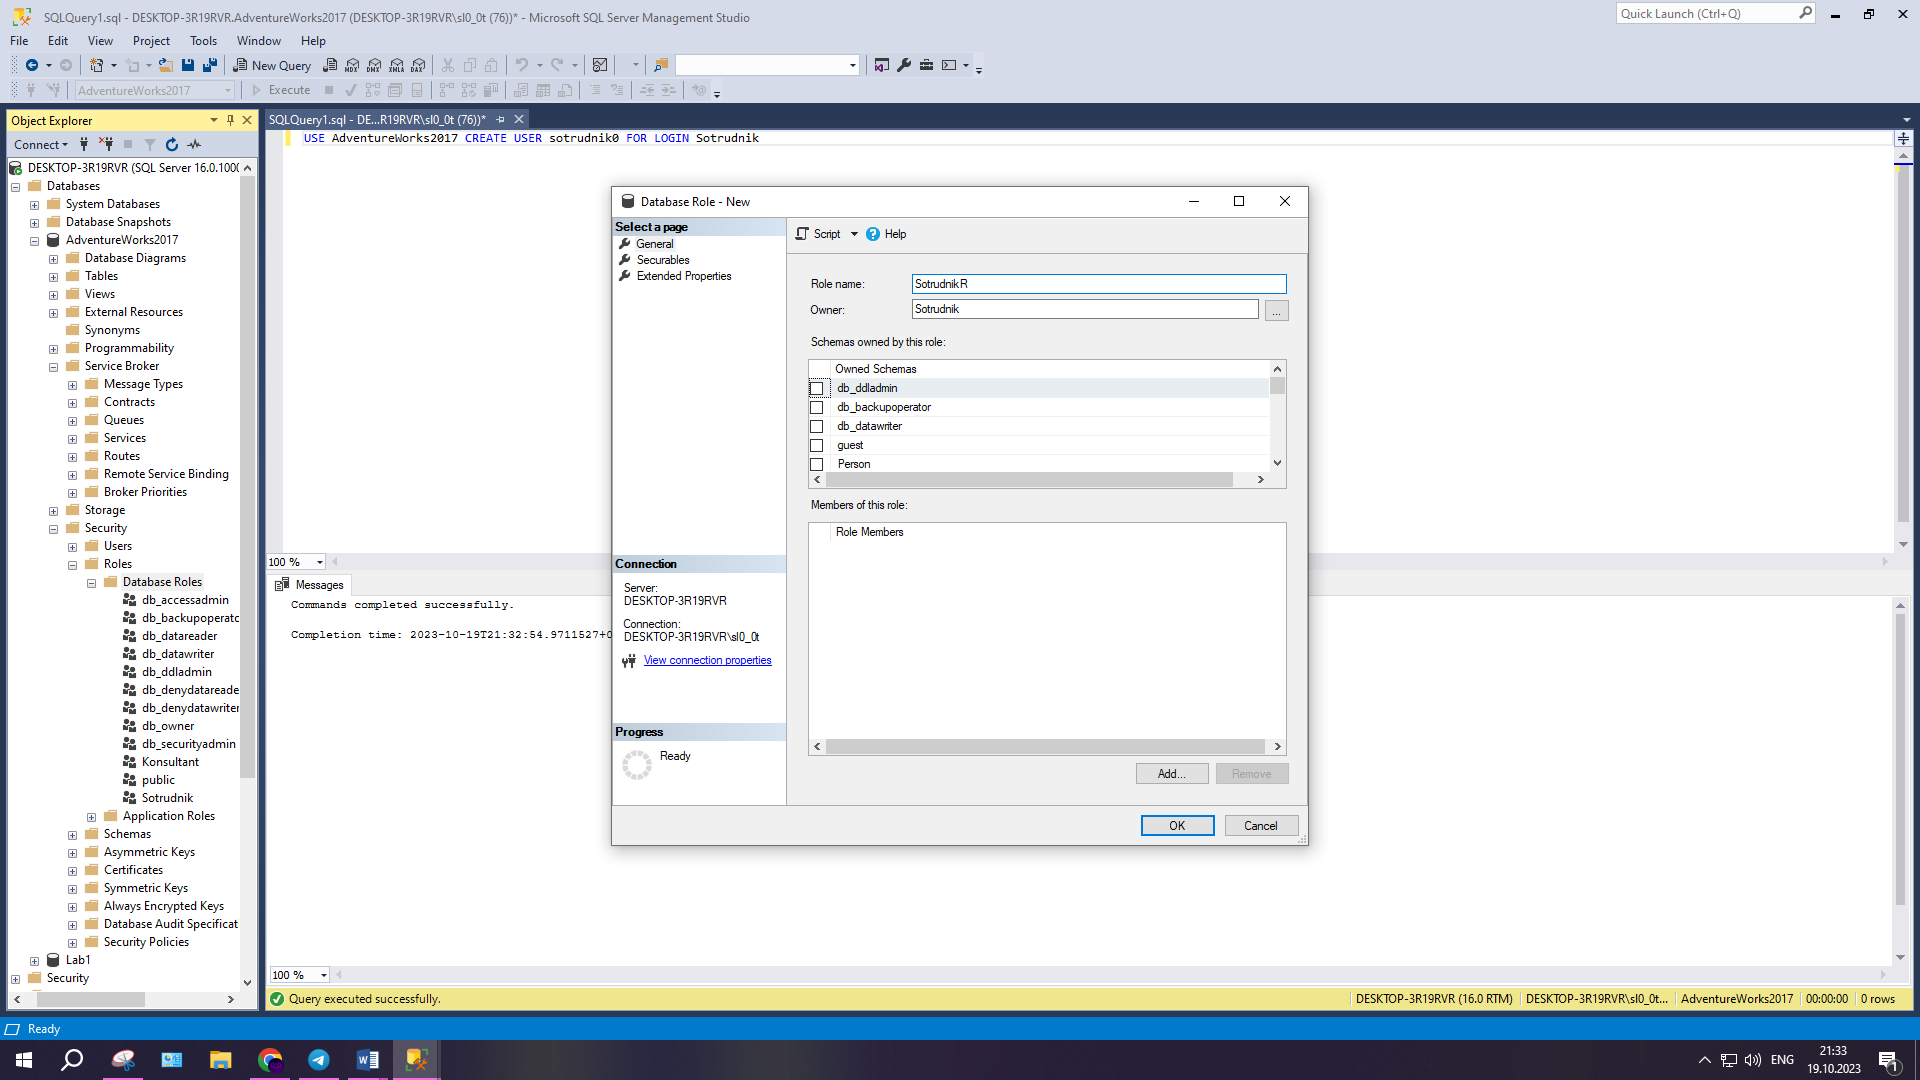Click View connection properties link
Image resolution: width=1920 pixels, height=1080 pixels.
coord(707,660)
